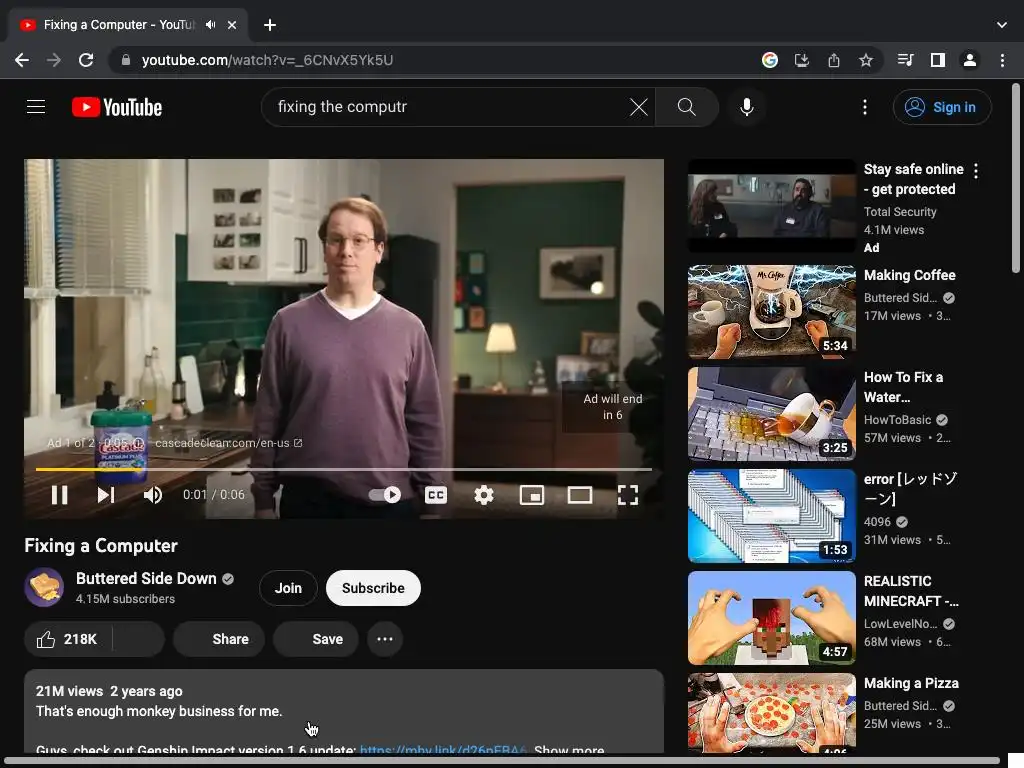
Task: Subscribe to Buttered Side Down
Action: [373, 588]
